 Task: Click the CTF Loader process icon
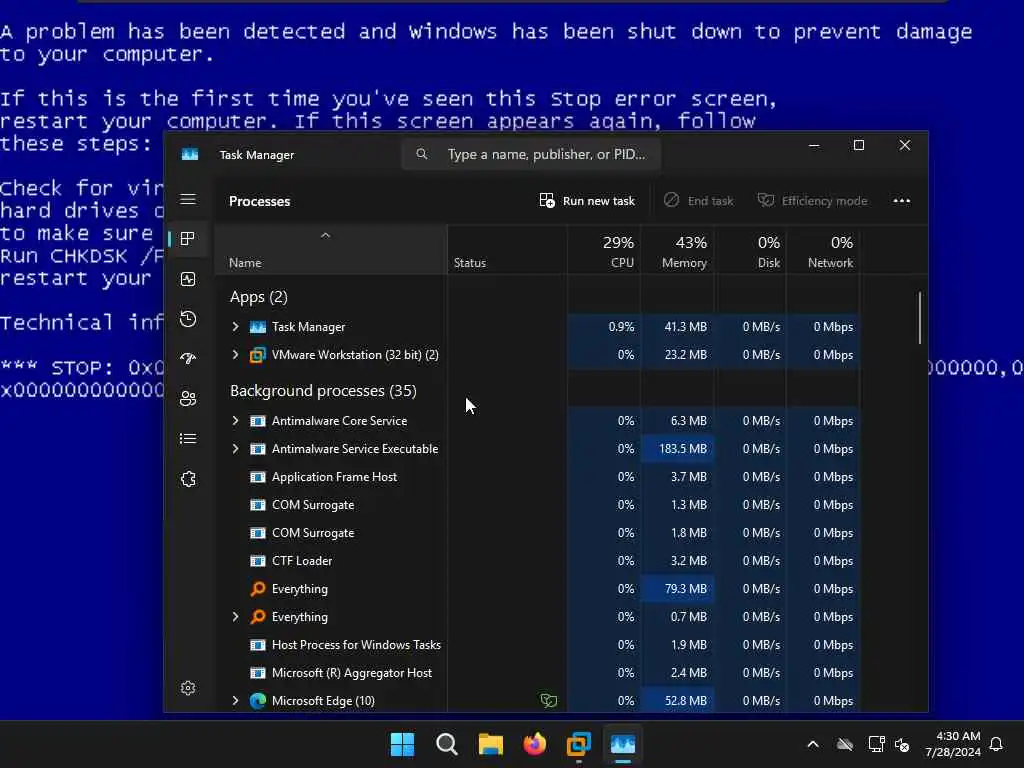258,561
